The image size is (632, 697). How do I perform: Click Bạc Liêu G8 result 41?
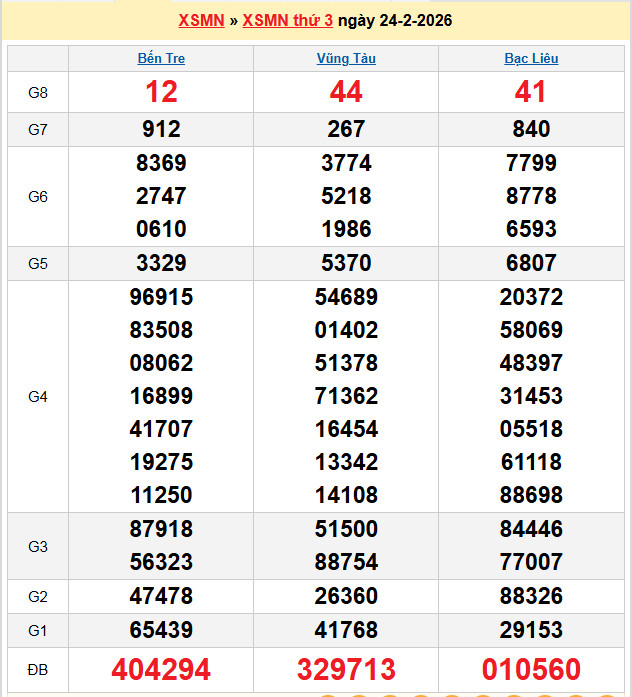coord(531,92)
